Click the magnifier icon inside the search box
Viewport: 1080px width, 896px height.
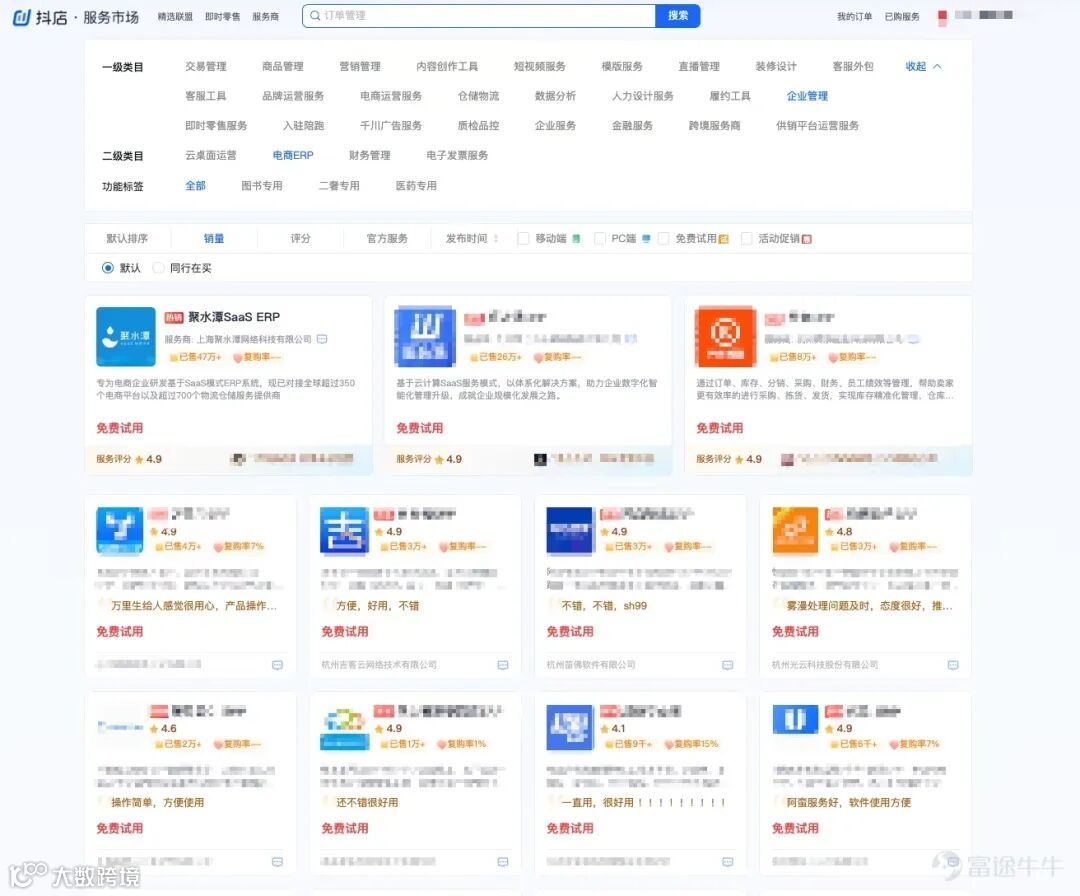pyautogui.click(x=316, y=15)
